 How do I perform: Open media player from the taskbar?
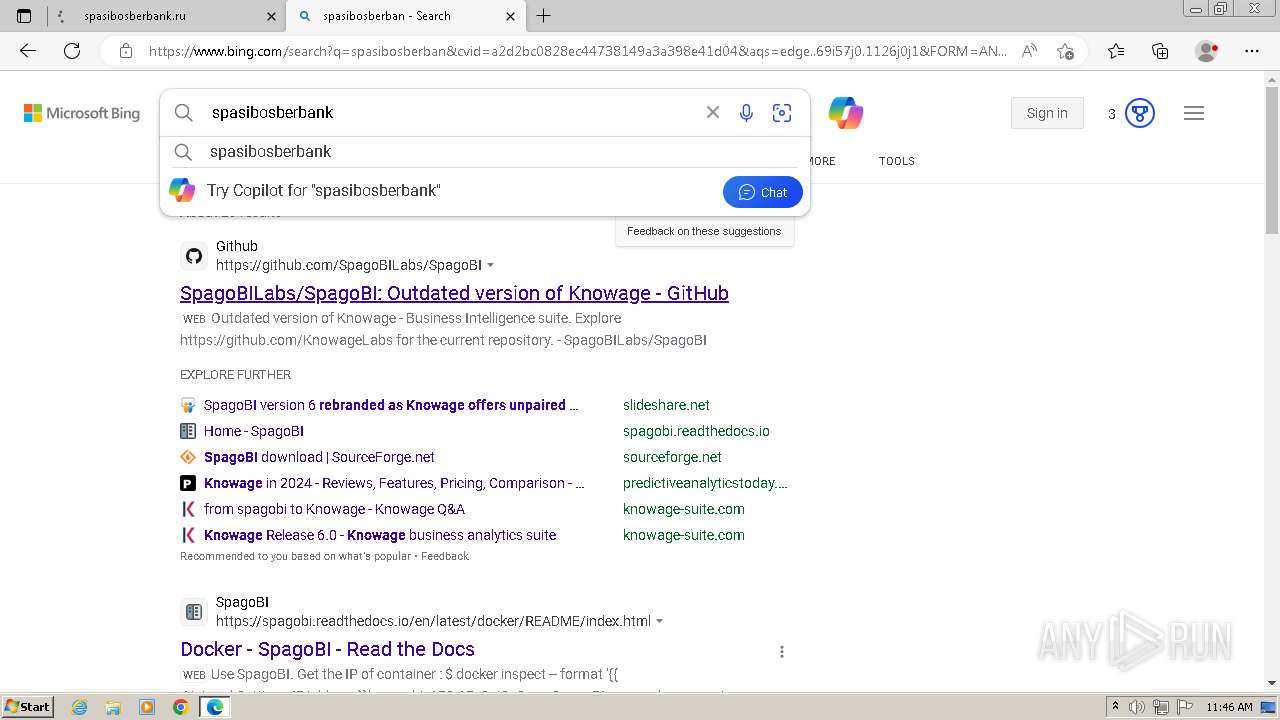147,707
